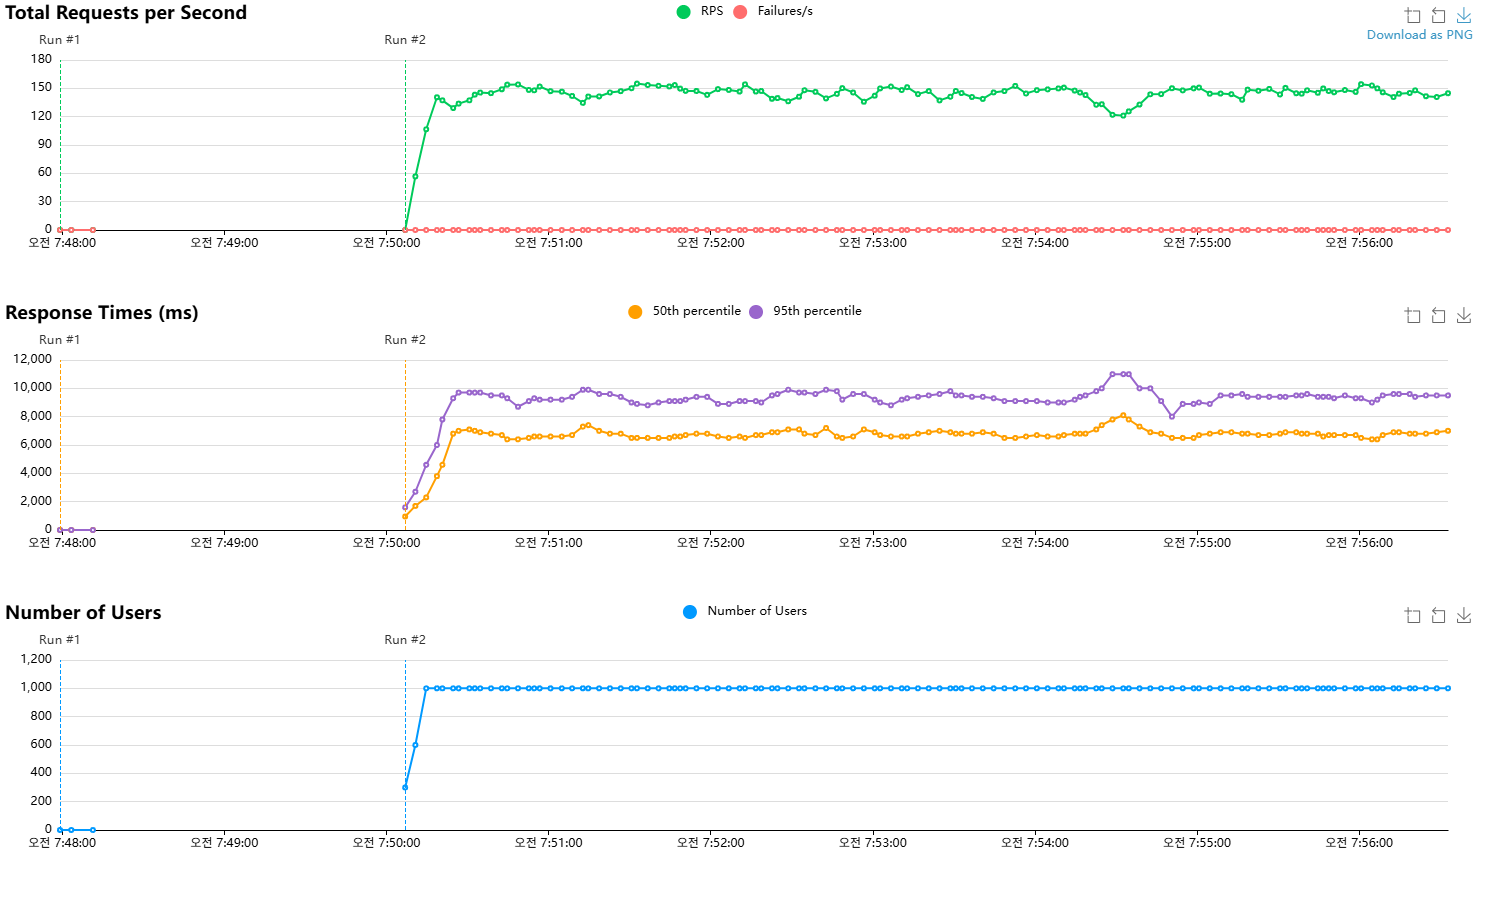Screen dimensions: 1488x900
Task: Restore zoom on Total Requests per Second chart
Action: [x=1438, y=14]
